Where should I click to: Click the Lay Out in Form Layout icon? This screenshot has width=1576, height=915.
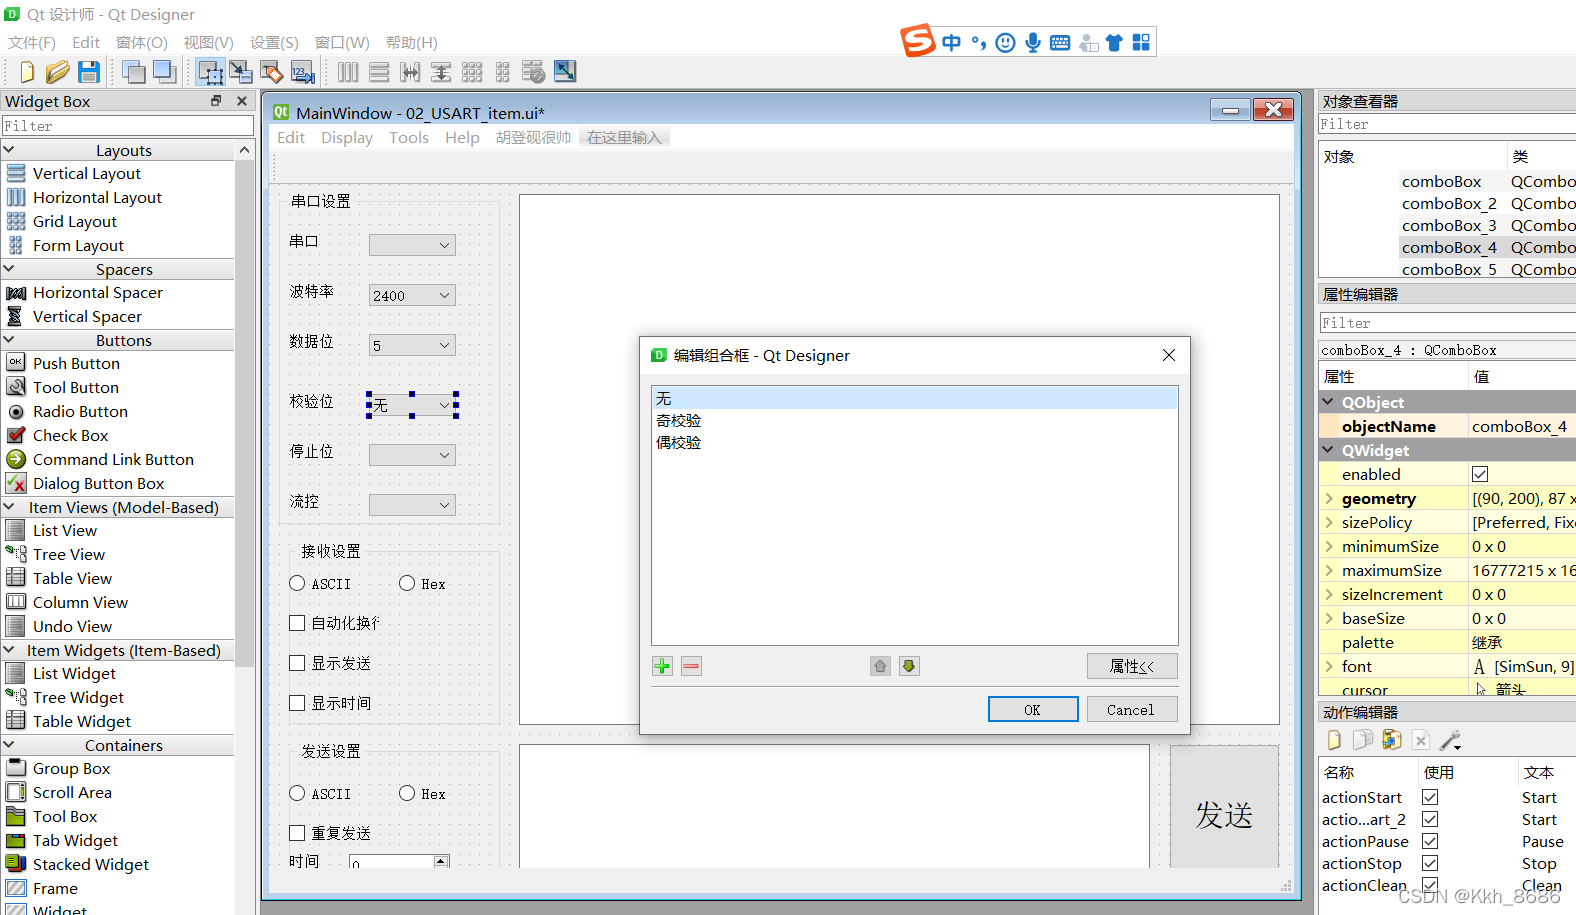(x=503, y=72)
